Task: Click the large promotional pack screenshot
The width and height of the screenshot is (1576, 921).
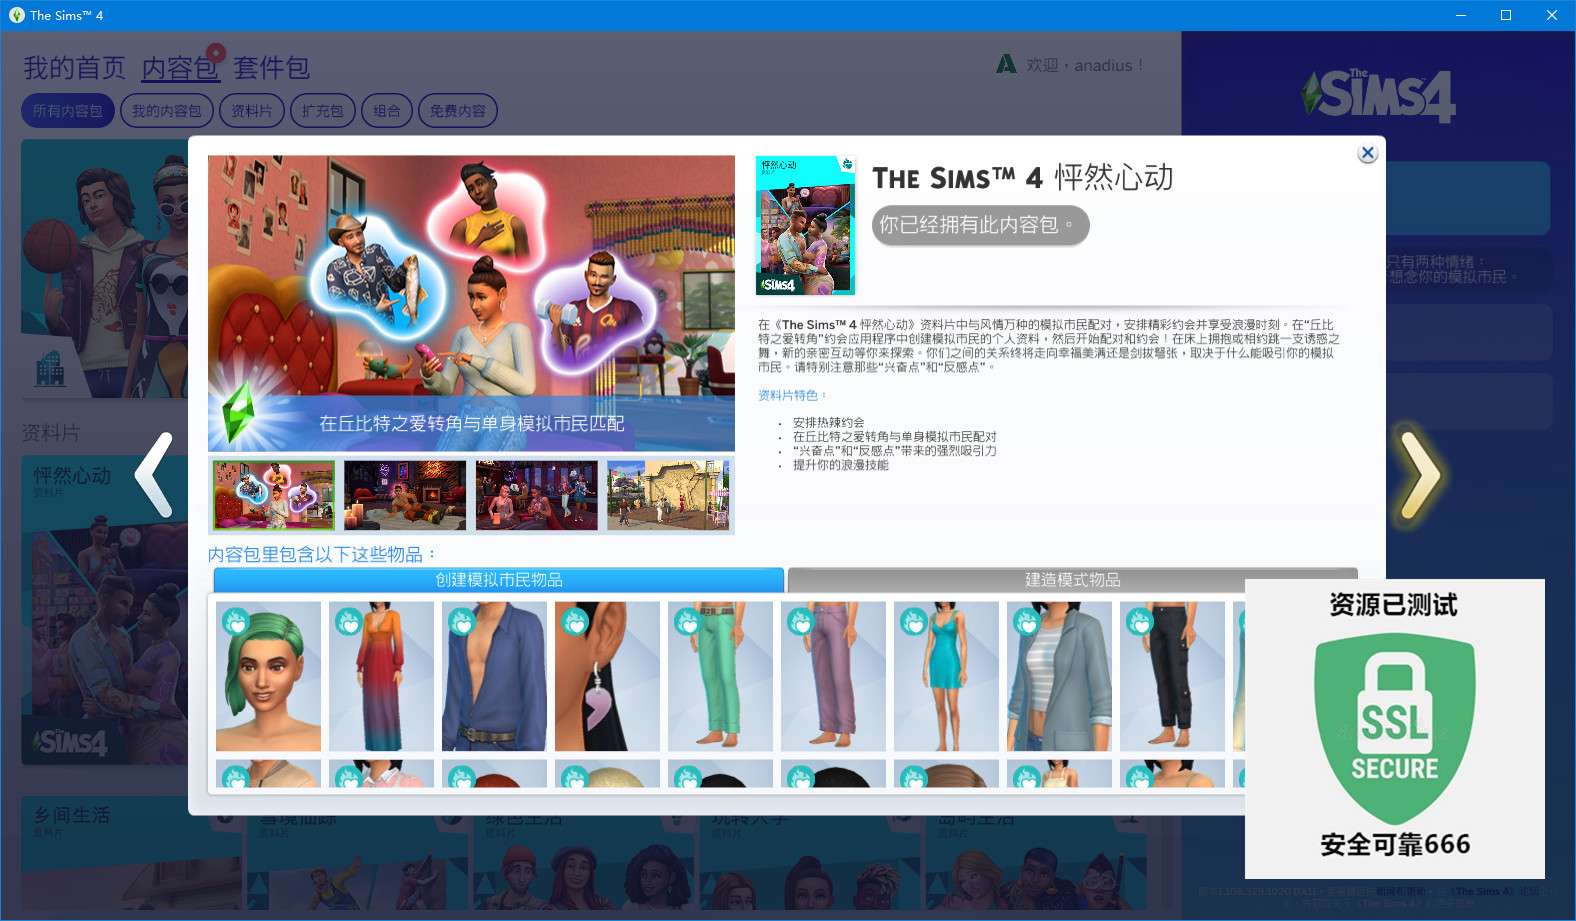Action: pyautogui.click(x=471, y=303)
